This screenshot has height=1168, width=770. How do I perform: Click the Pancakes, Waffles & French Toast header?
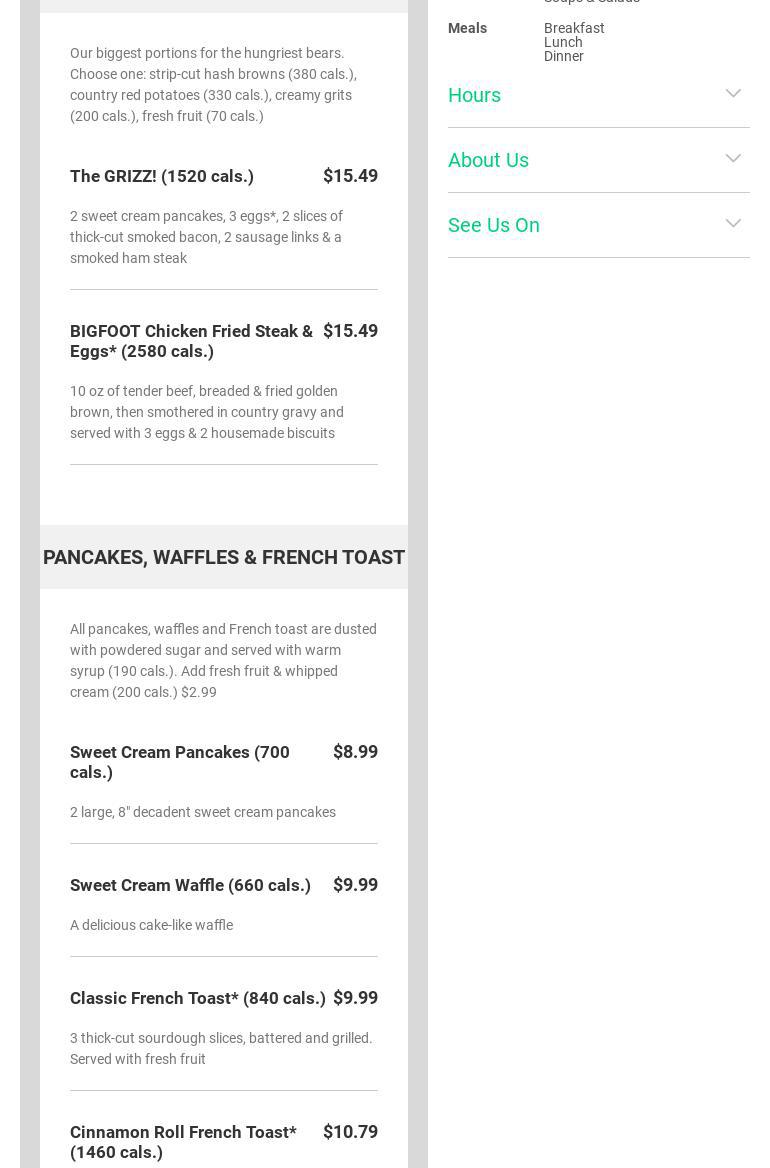(x=224, y=557)
